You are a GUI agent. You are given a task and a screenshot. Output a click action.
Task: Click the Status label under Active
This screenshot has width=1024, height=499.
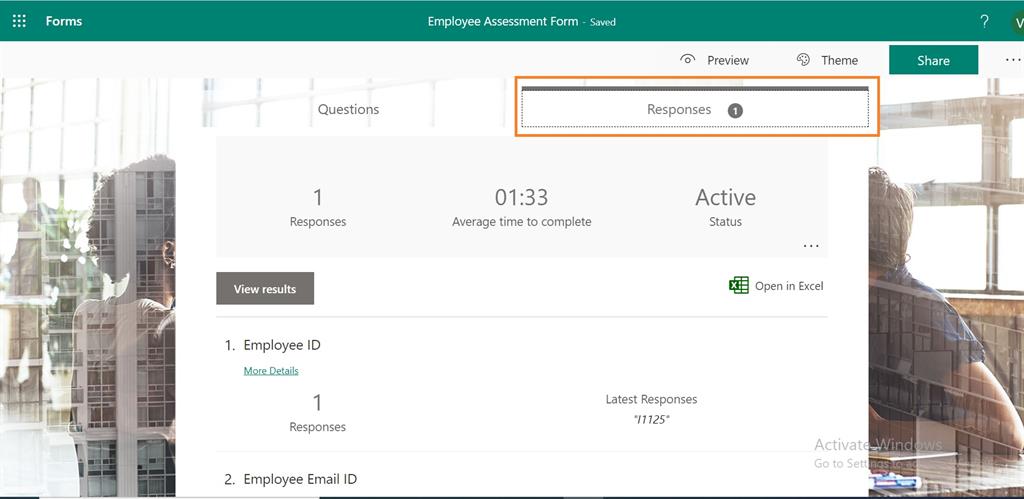[x=726, y=221]
